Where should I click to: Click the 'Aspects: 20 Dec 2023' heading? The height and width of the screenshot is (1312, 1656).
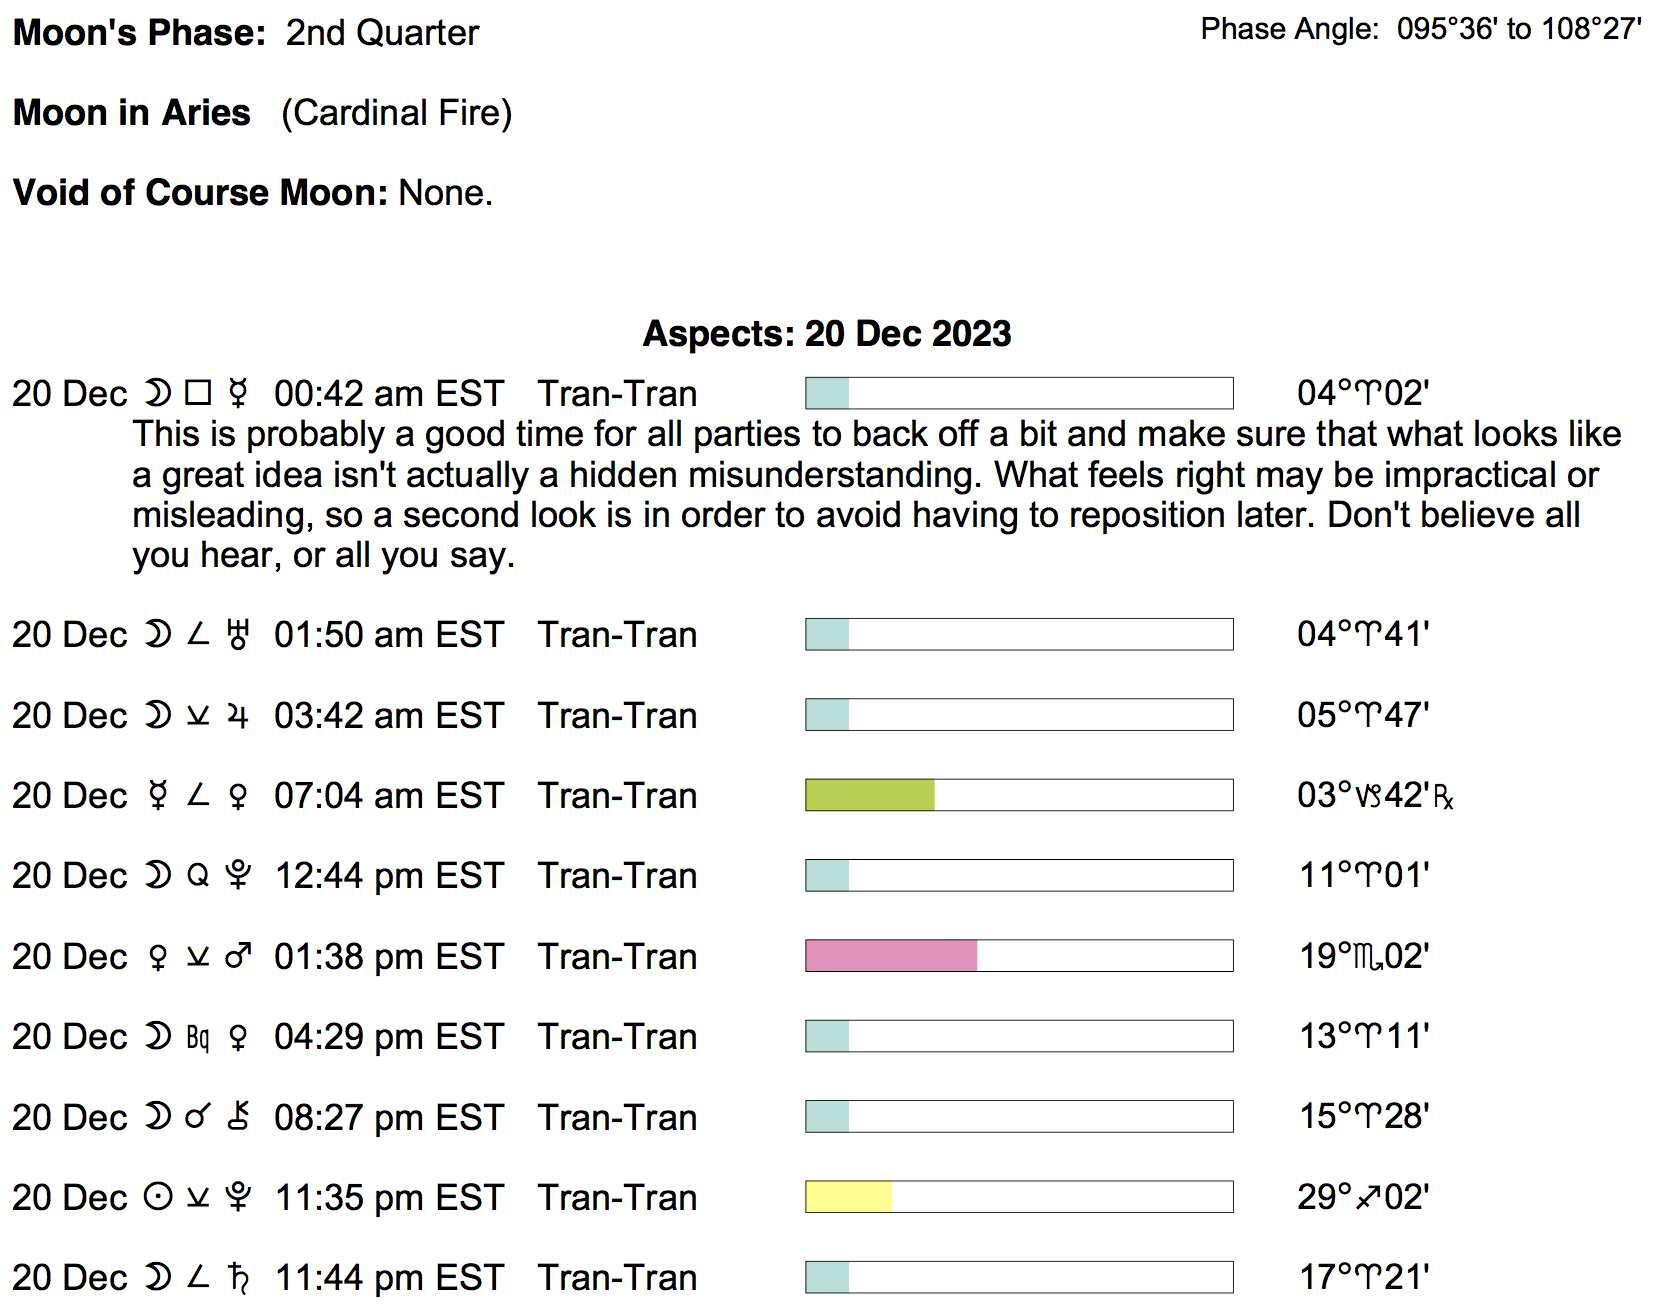(827, 334)
